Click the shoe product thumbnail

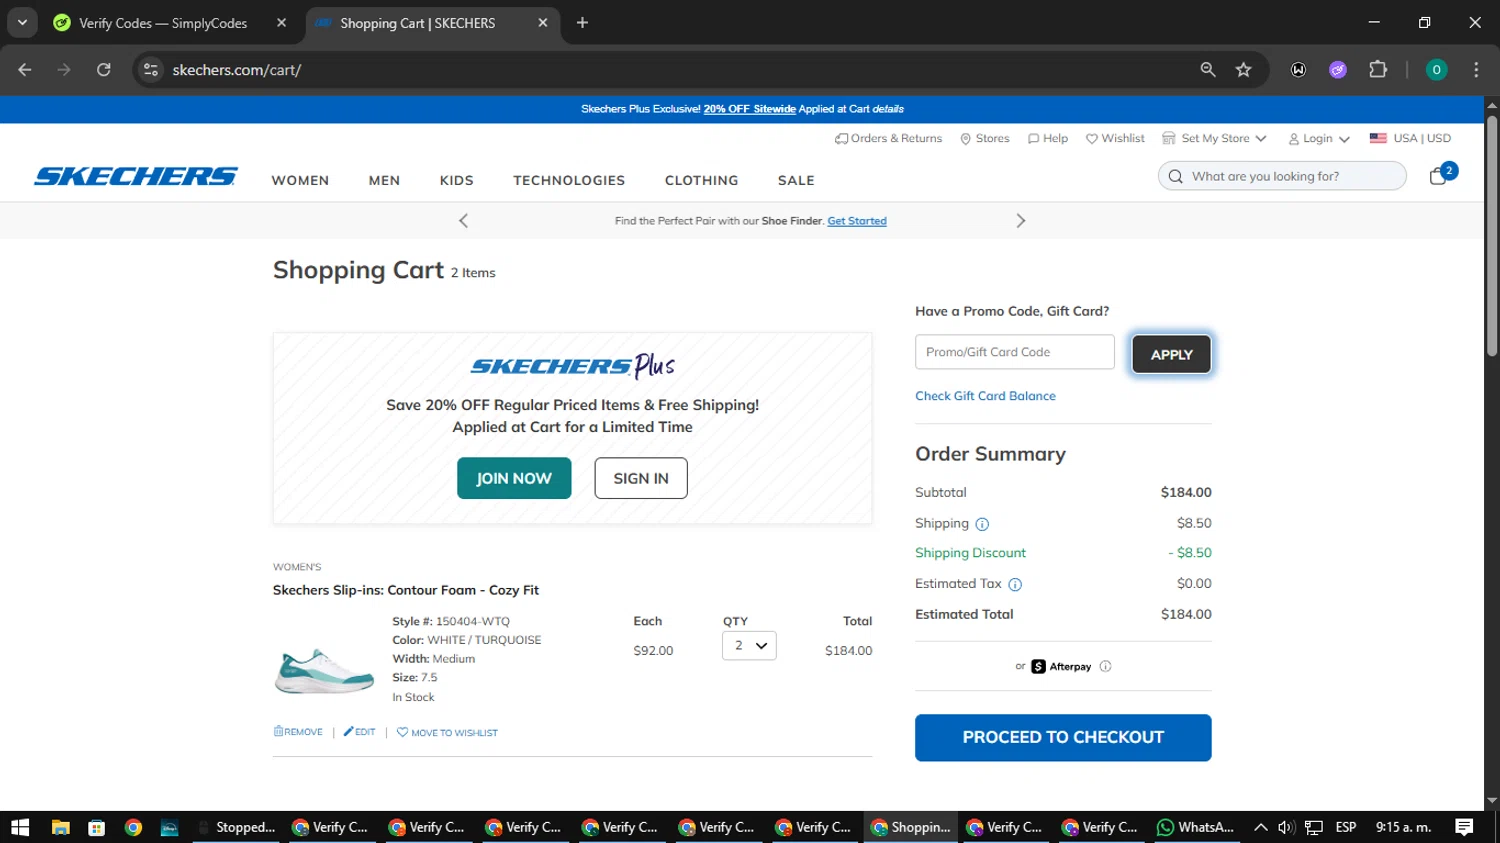[324, 670]
